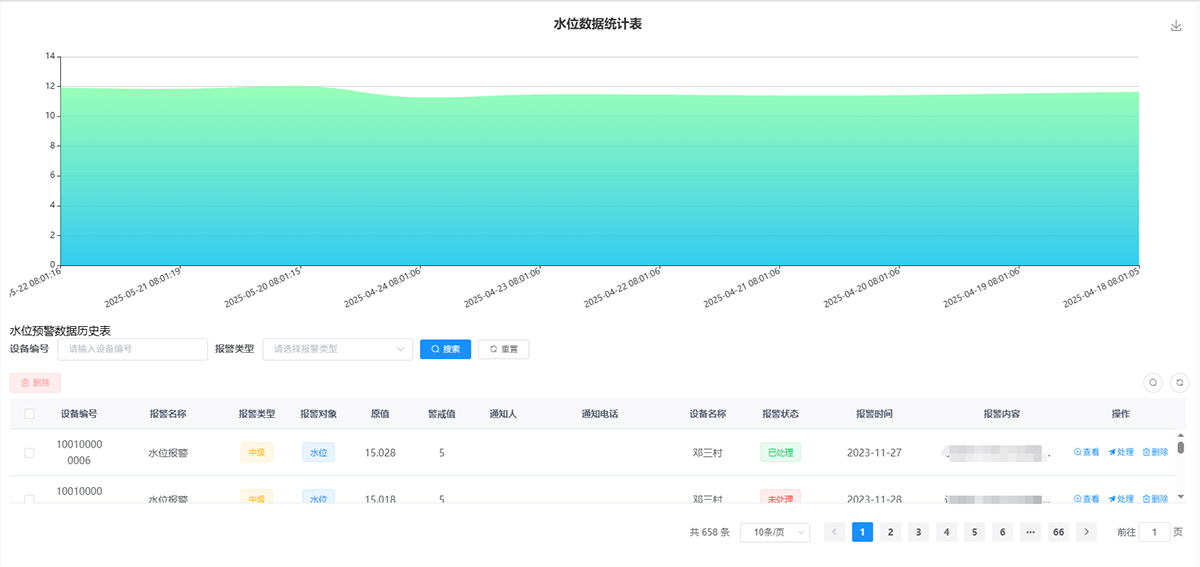Focus the 设备编号 input field

132,349
